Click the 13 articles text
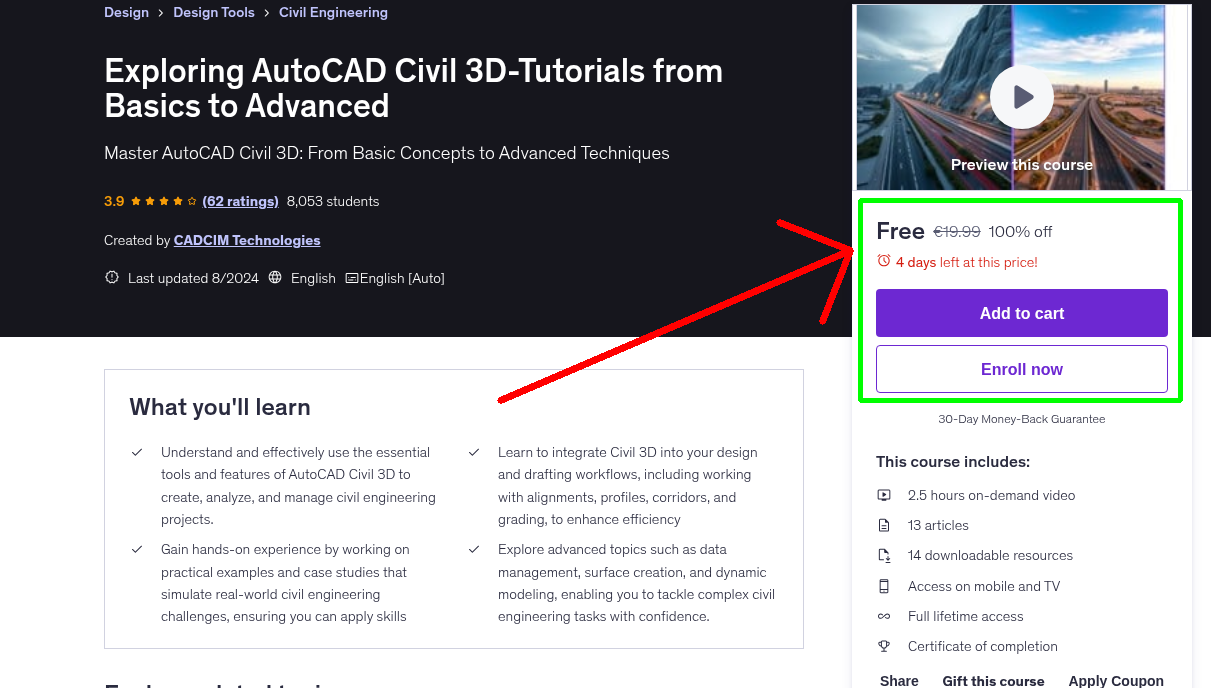The width and height of the screenshot is (1211, 688). pyautogui.click(x=938, y=525)
